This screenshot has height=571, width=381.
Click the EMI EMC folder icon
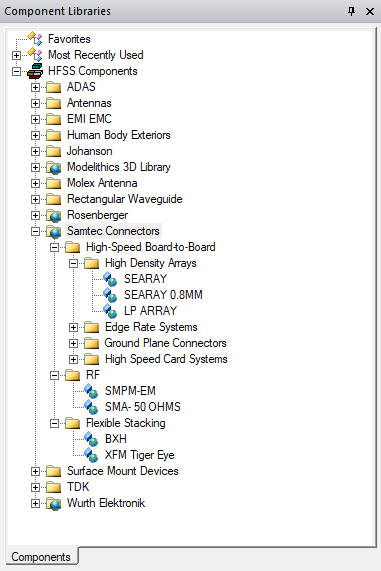(54, 119)
